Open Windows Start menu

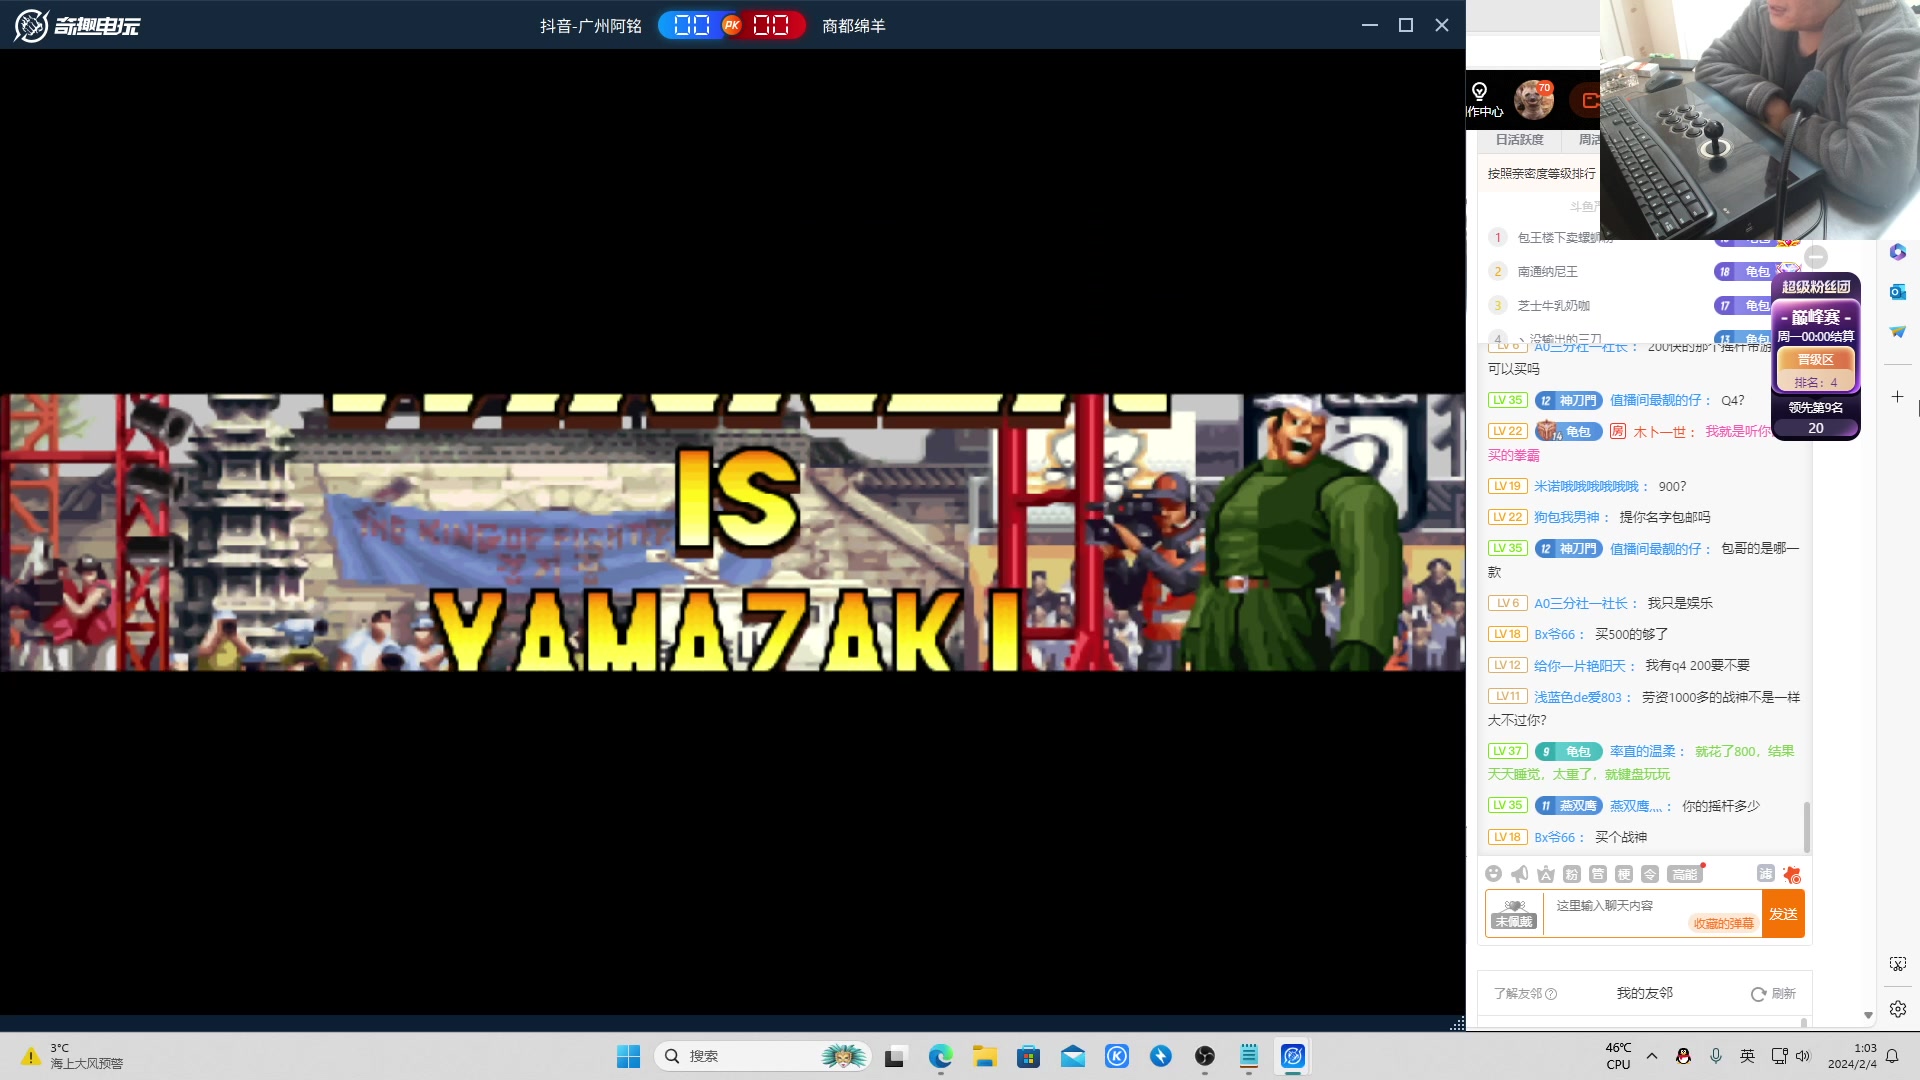point(628,1056)
